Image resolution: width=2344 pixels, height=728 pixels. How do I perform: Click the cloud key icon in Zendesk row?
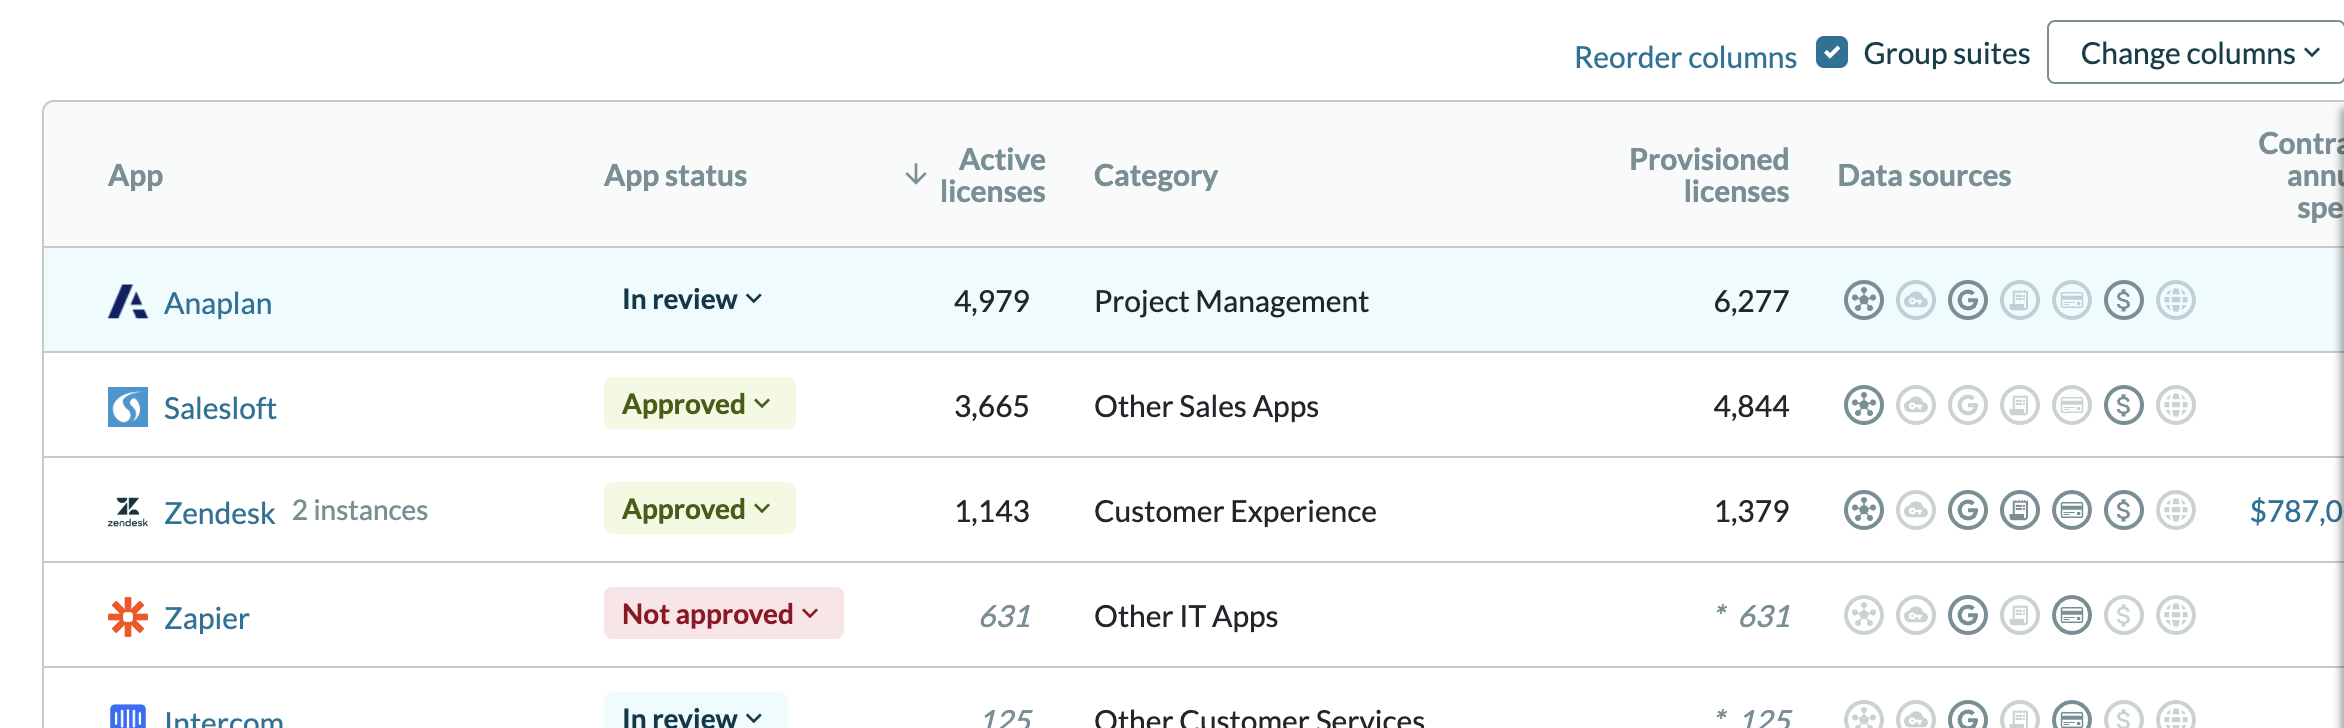pyautogui.click(x=1915, y=511)
